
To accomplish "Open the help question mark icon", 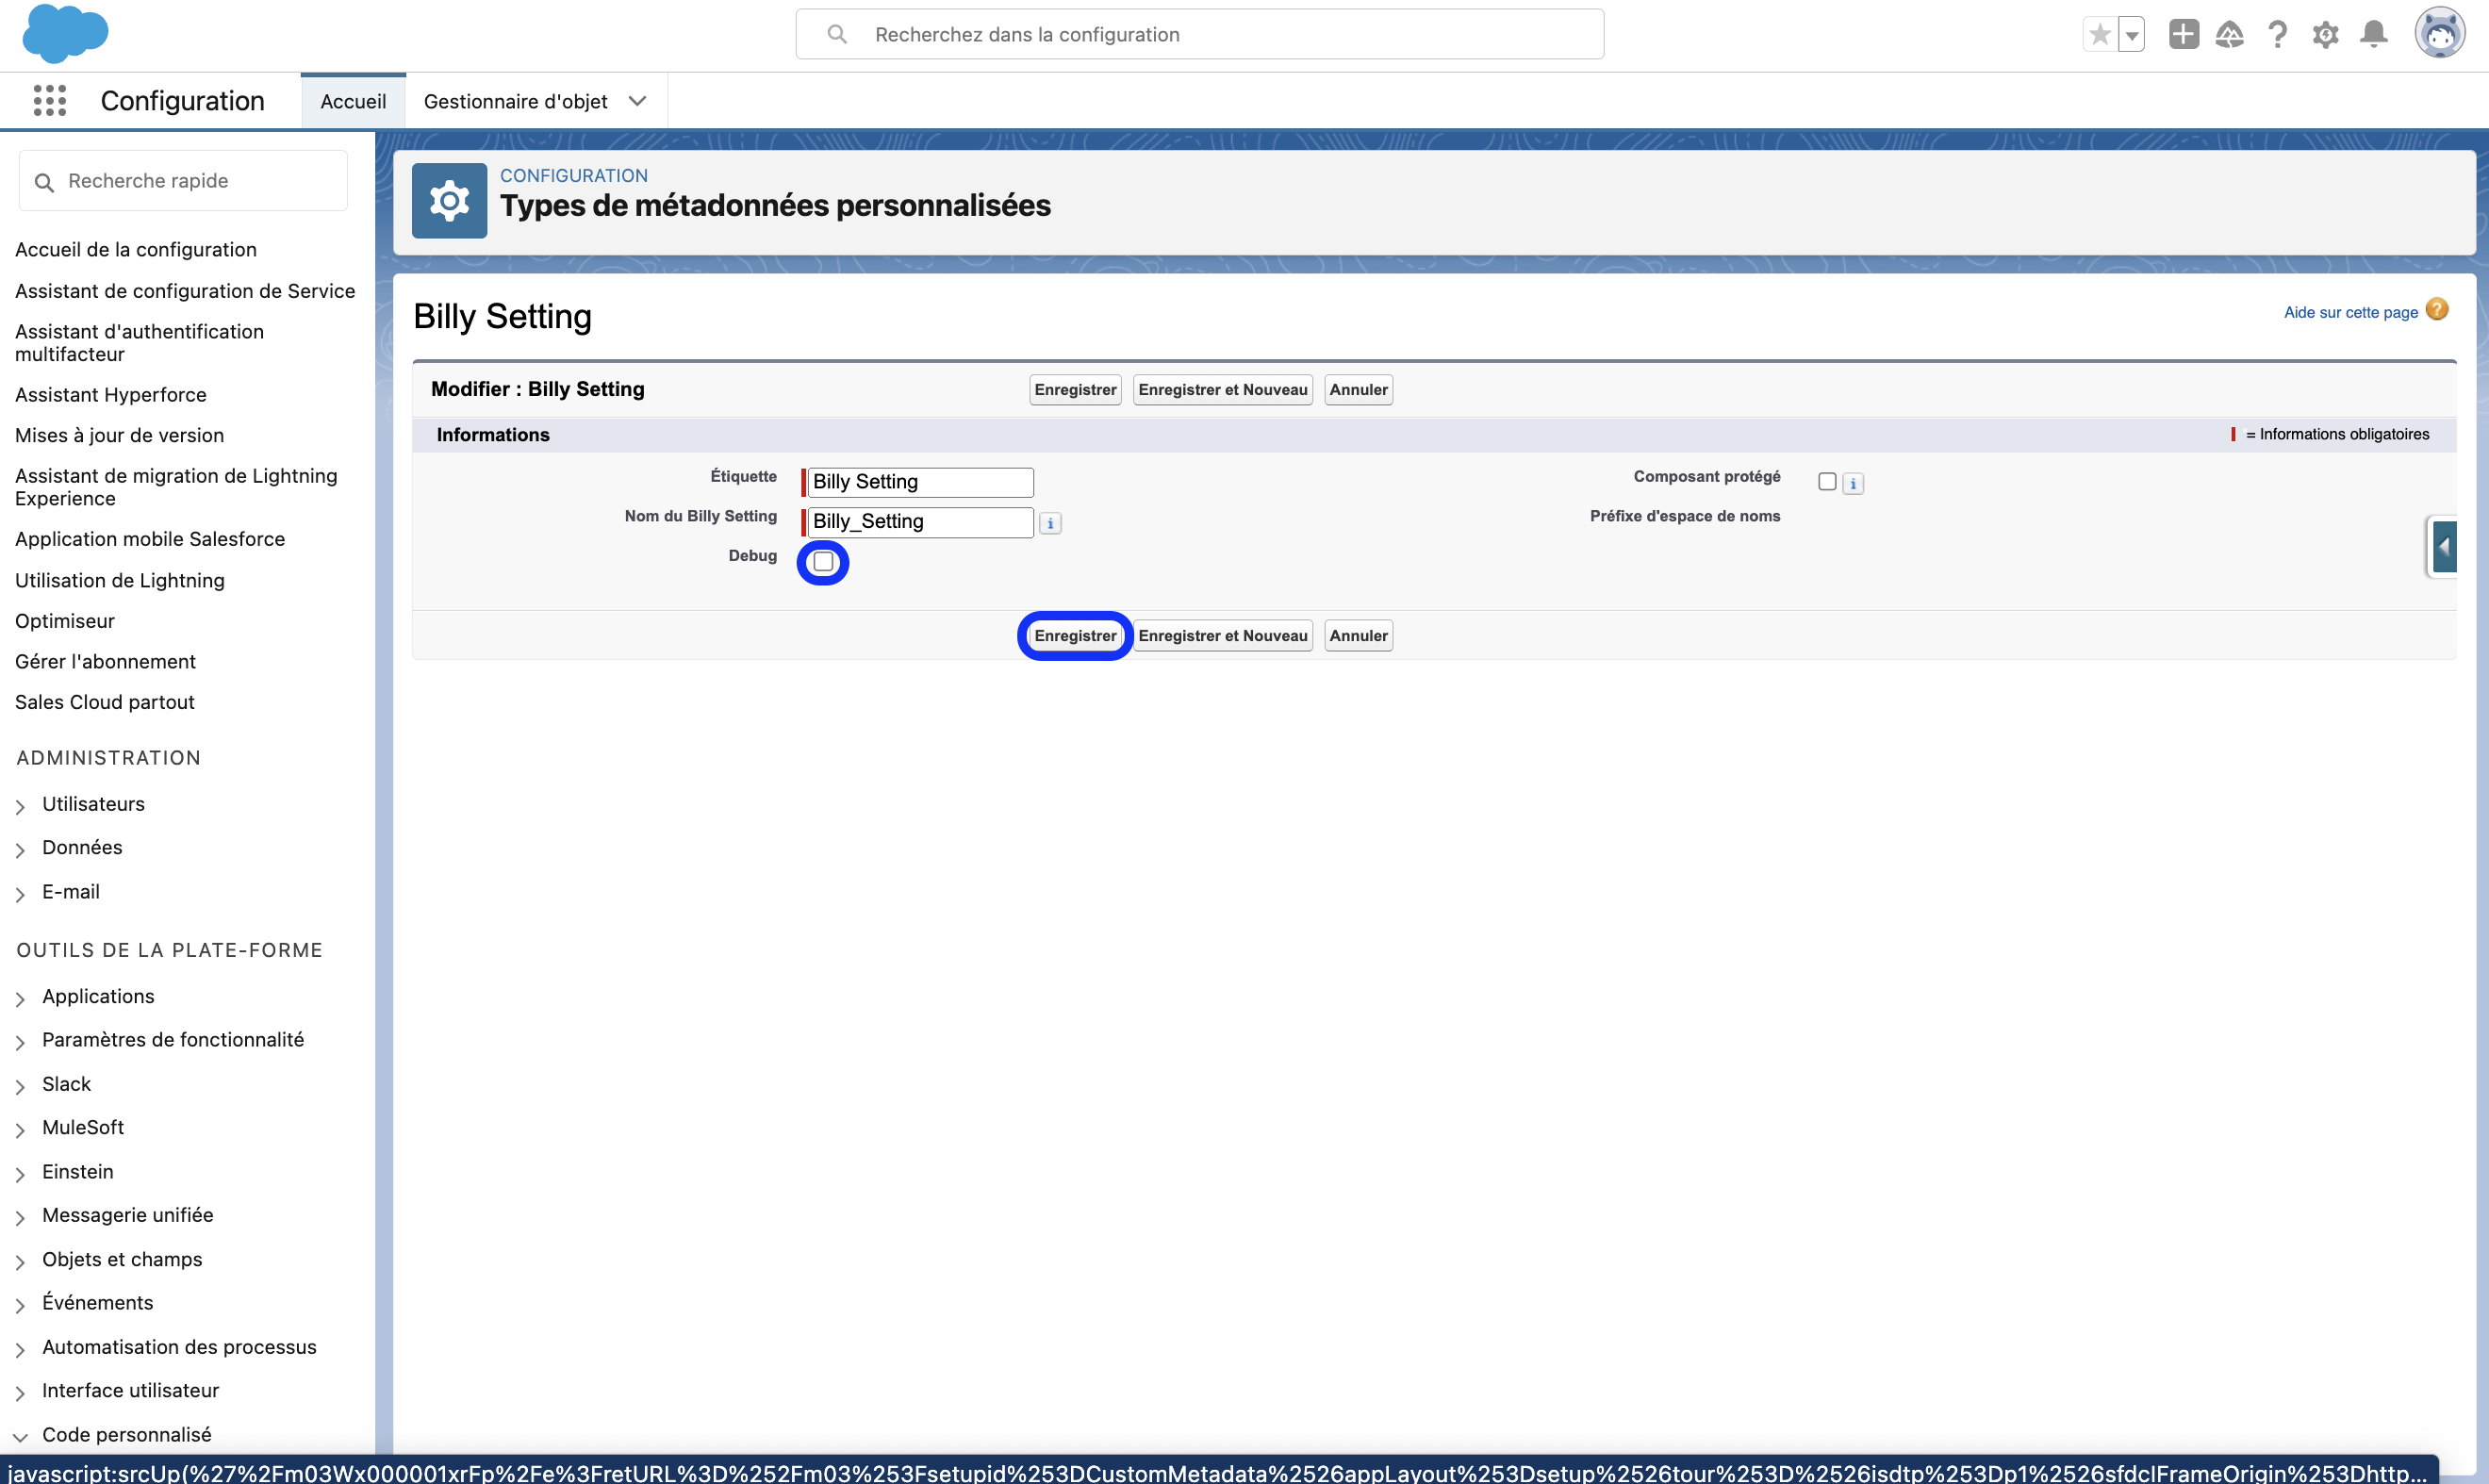I will [2277, 35].
